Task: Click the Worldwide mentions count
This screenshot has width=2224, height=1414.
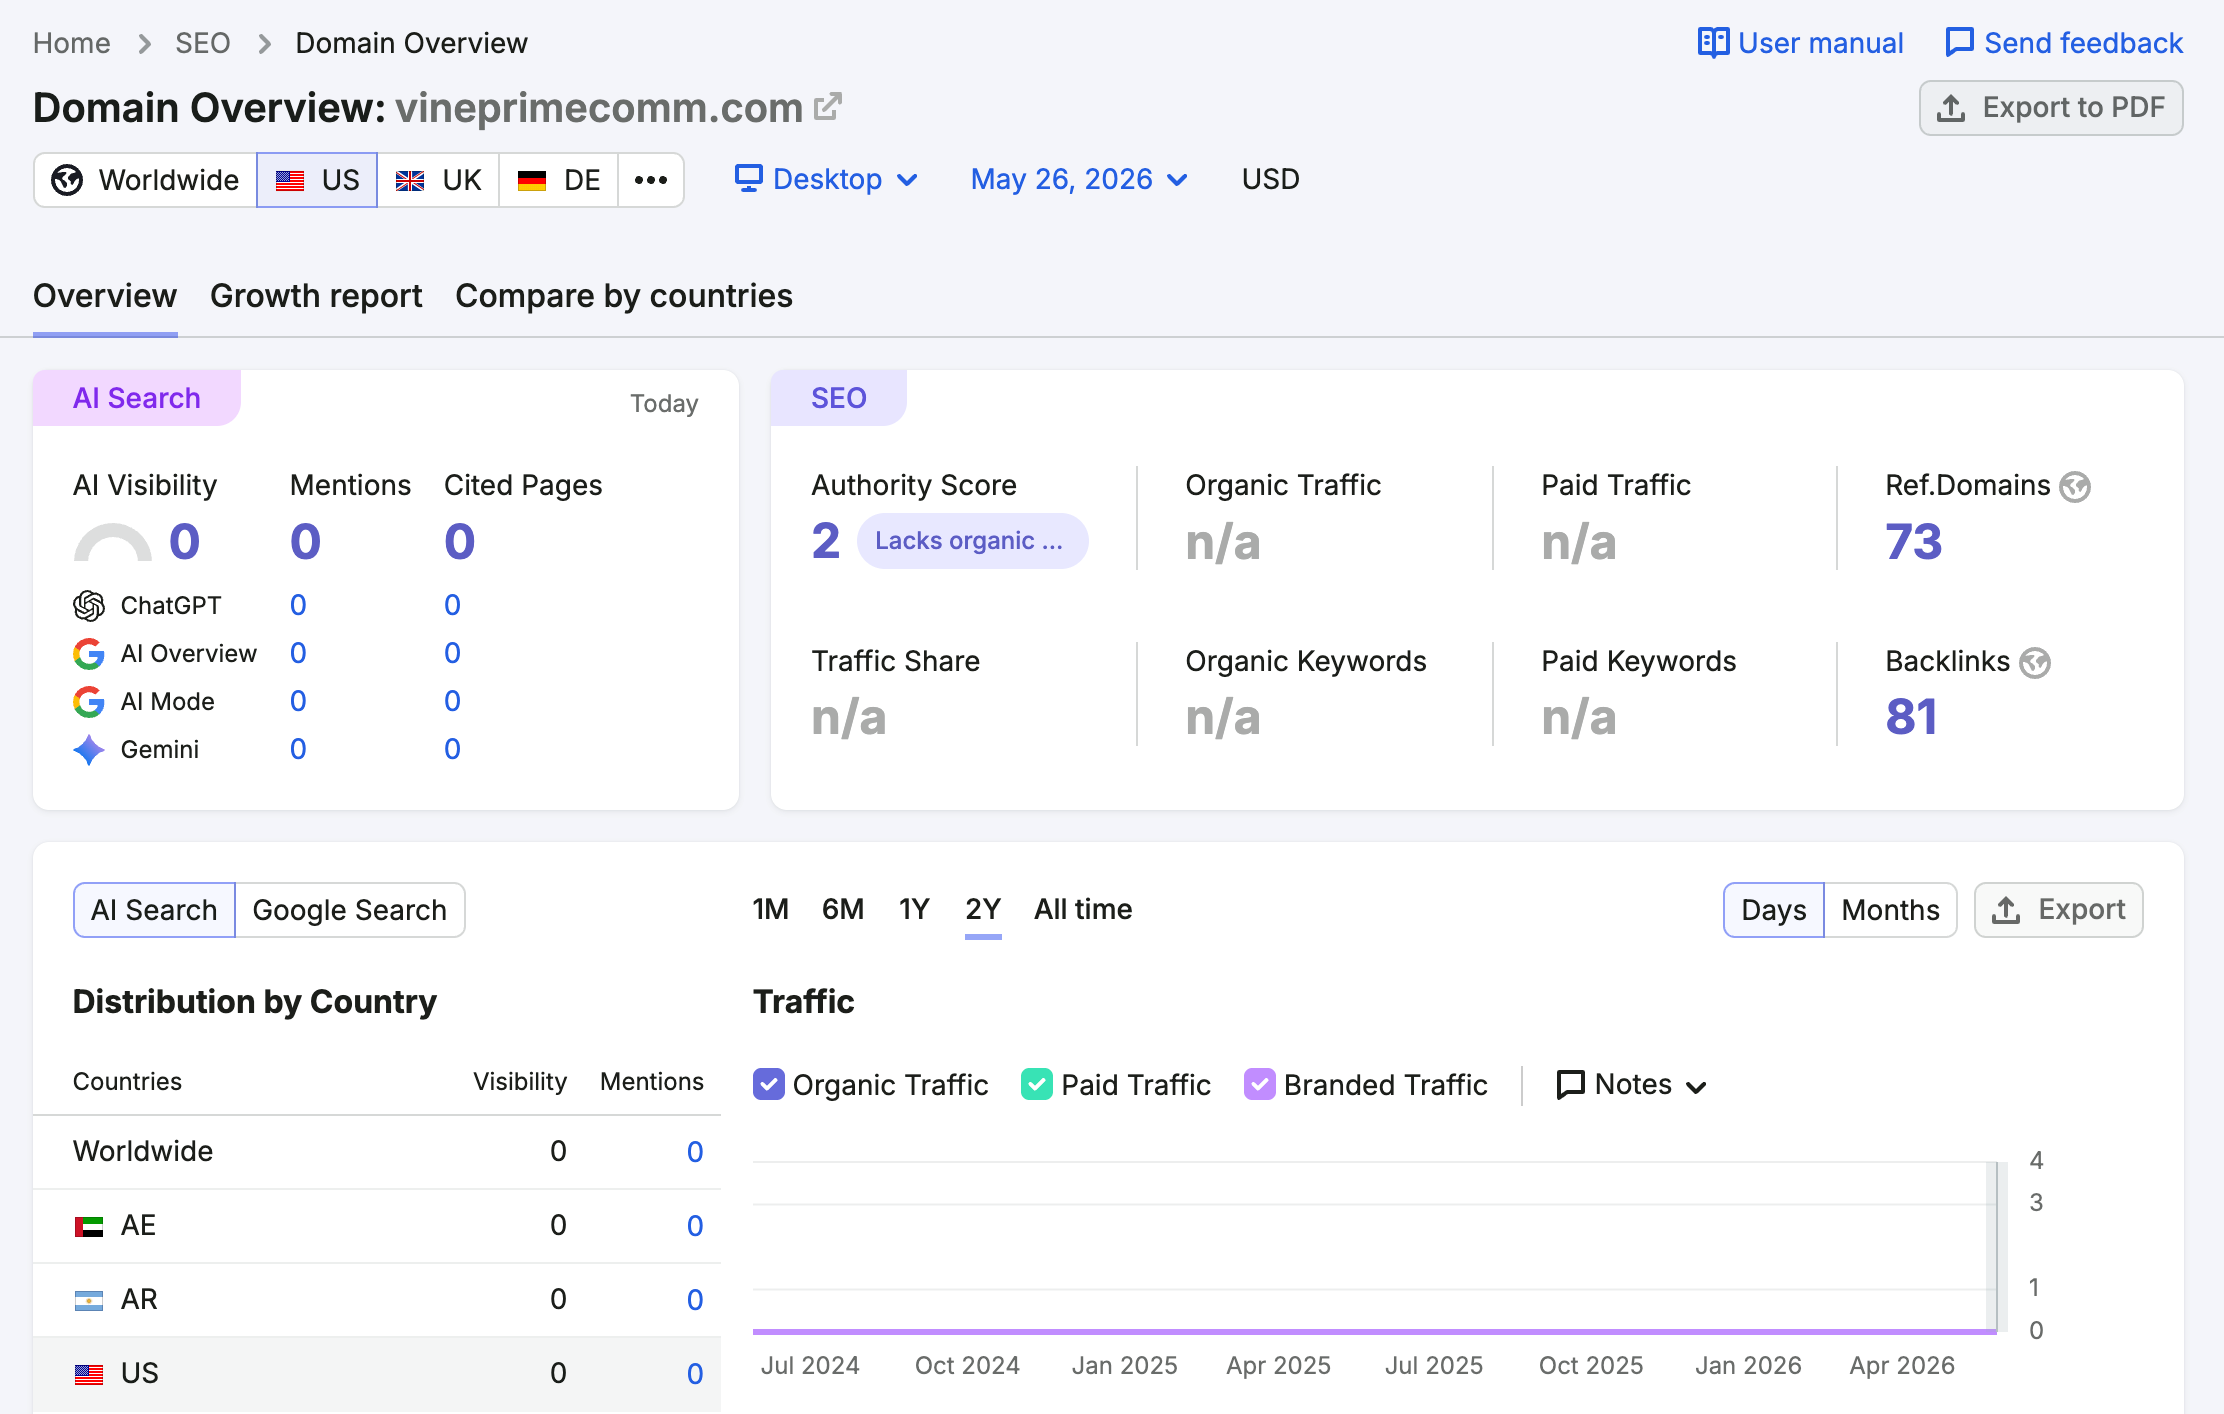Action: coord(695,1152)
